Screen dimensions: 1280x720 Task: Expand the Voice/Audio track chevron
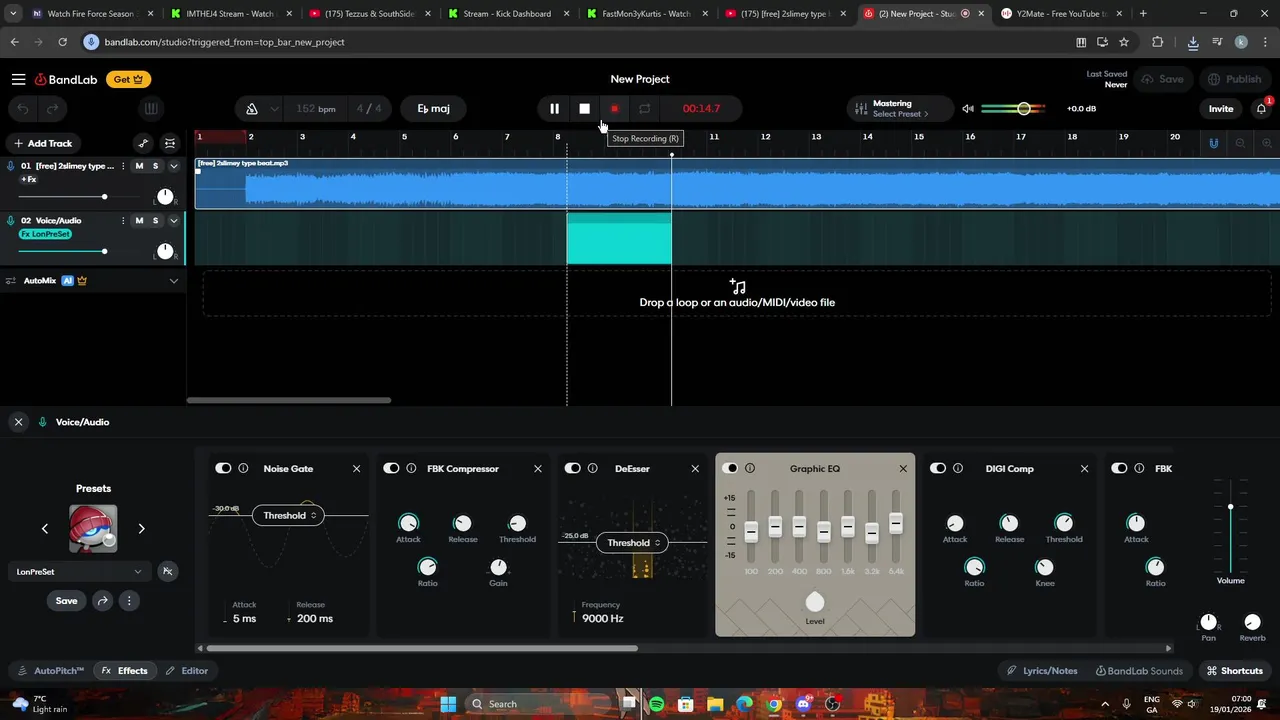coord(173,220)
